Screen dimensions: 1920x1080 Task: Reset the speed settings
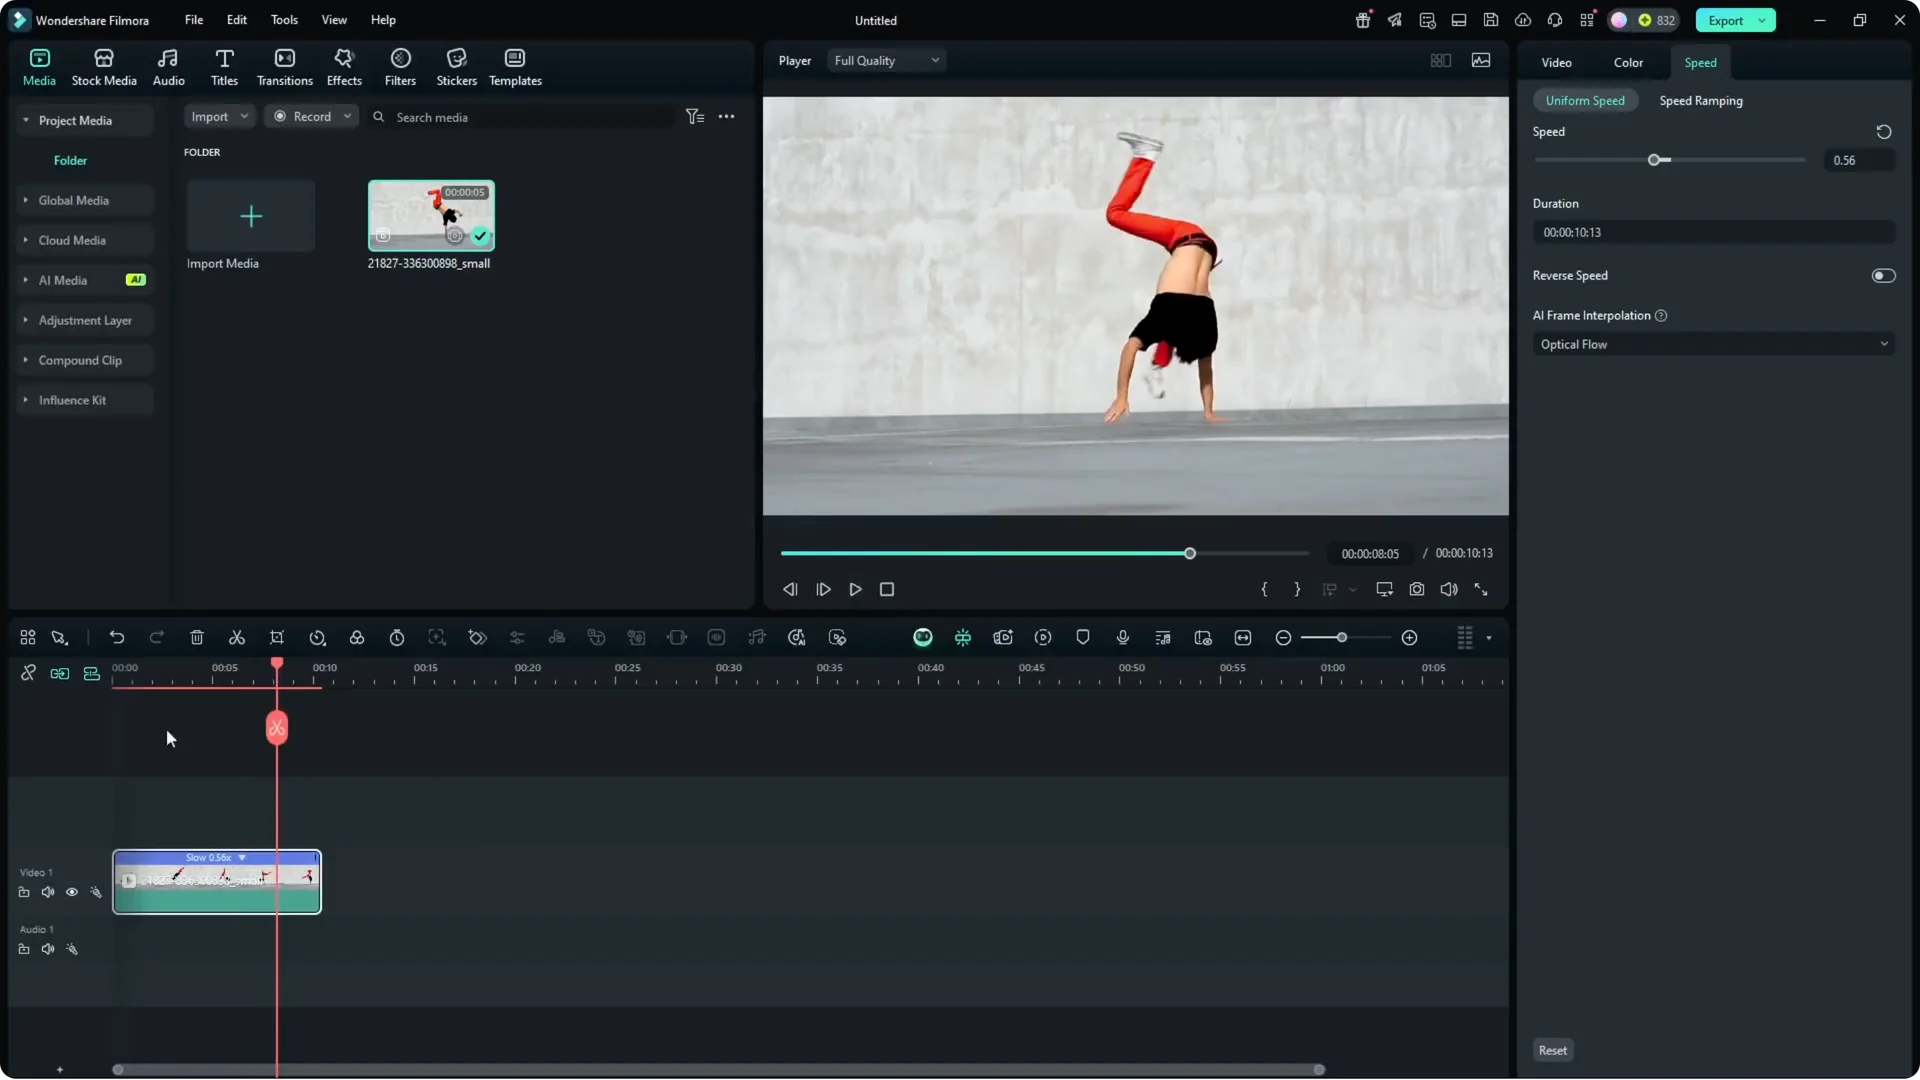click(x=1552, y=1050)
